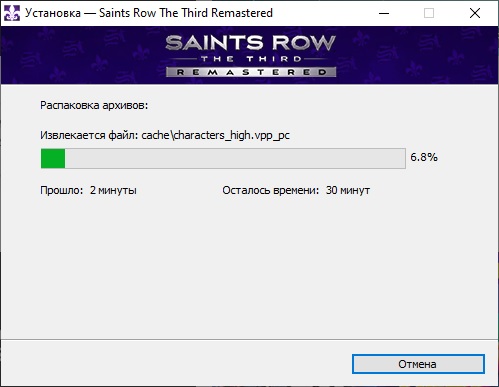Click empty dialog area below time labels
499x387 pixels.
249,267
